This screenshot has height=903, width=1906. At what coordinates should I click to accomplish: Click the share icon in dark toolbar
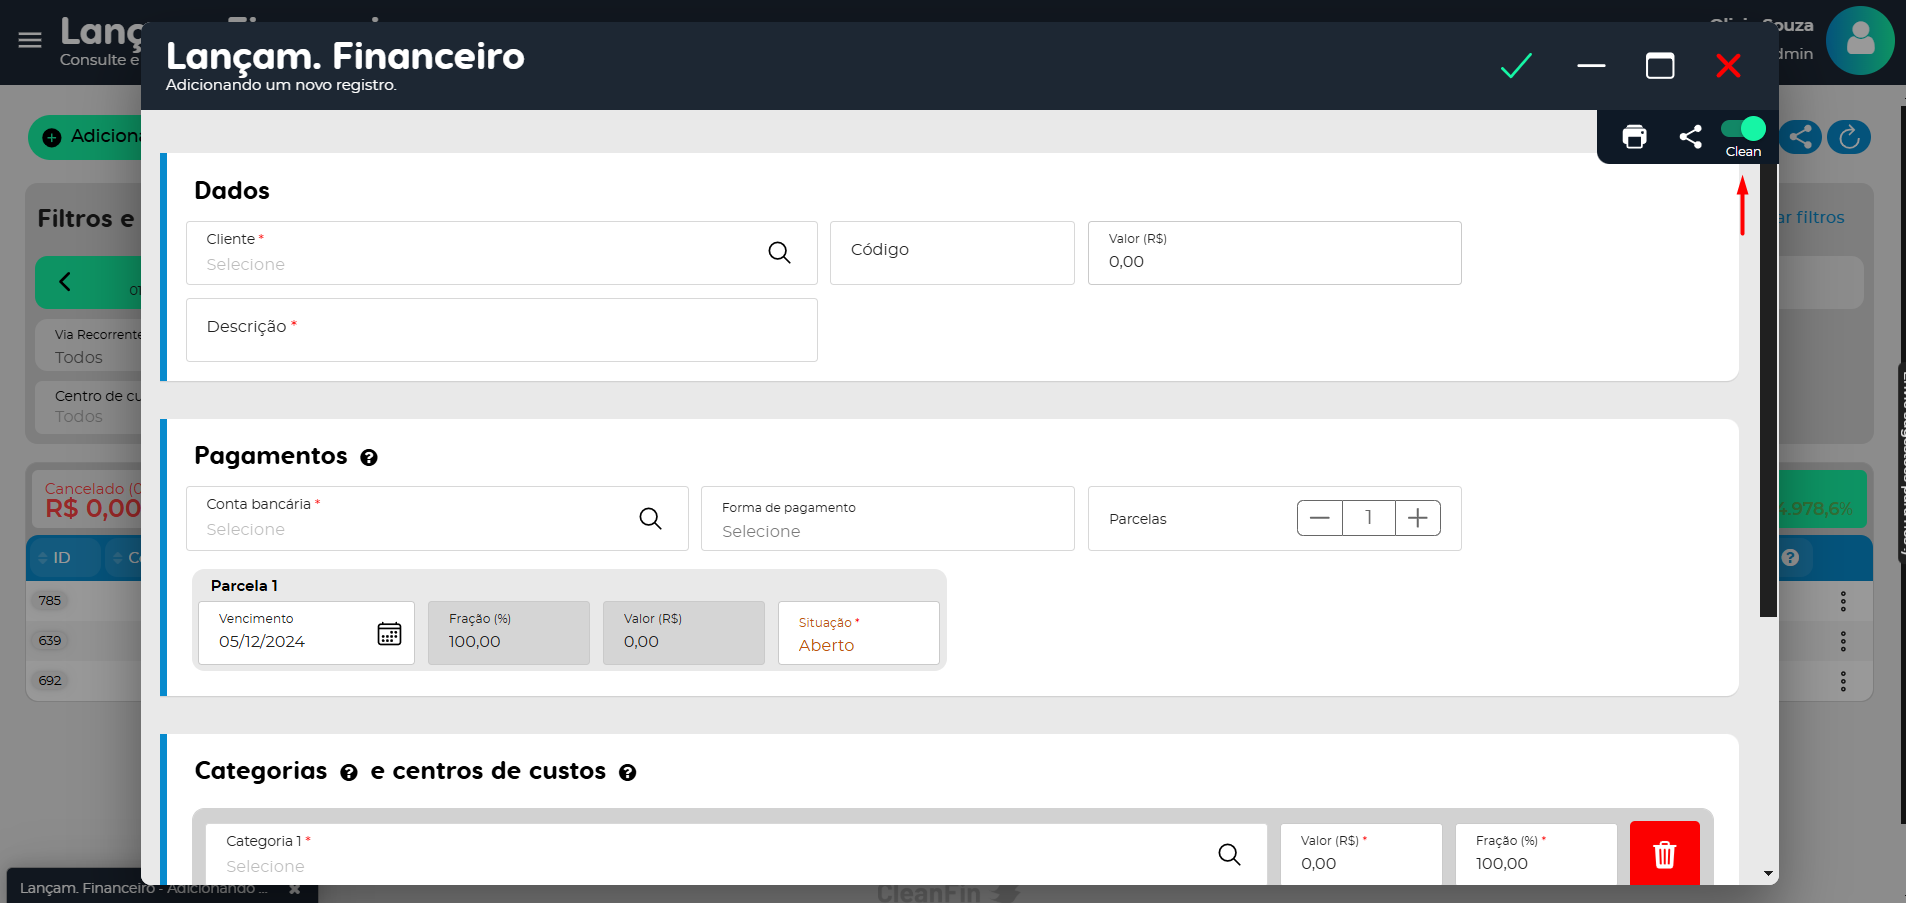point(1690,137)
